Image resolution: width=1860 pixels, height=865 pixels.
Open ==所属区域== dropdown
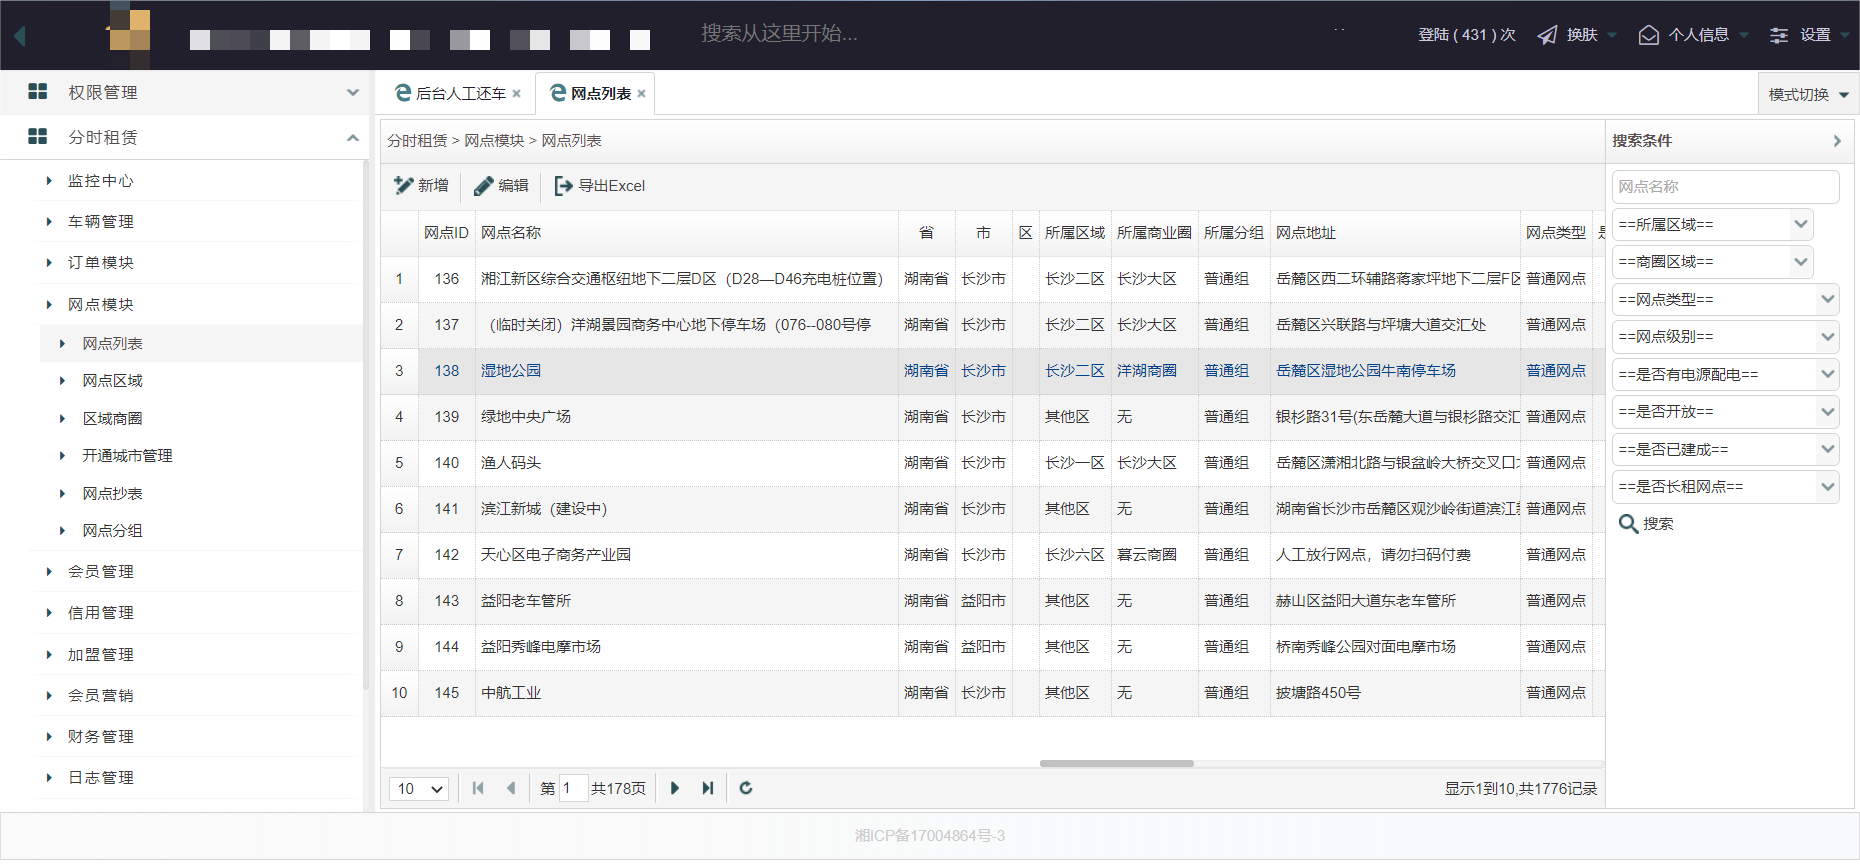[1712, 225]
